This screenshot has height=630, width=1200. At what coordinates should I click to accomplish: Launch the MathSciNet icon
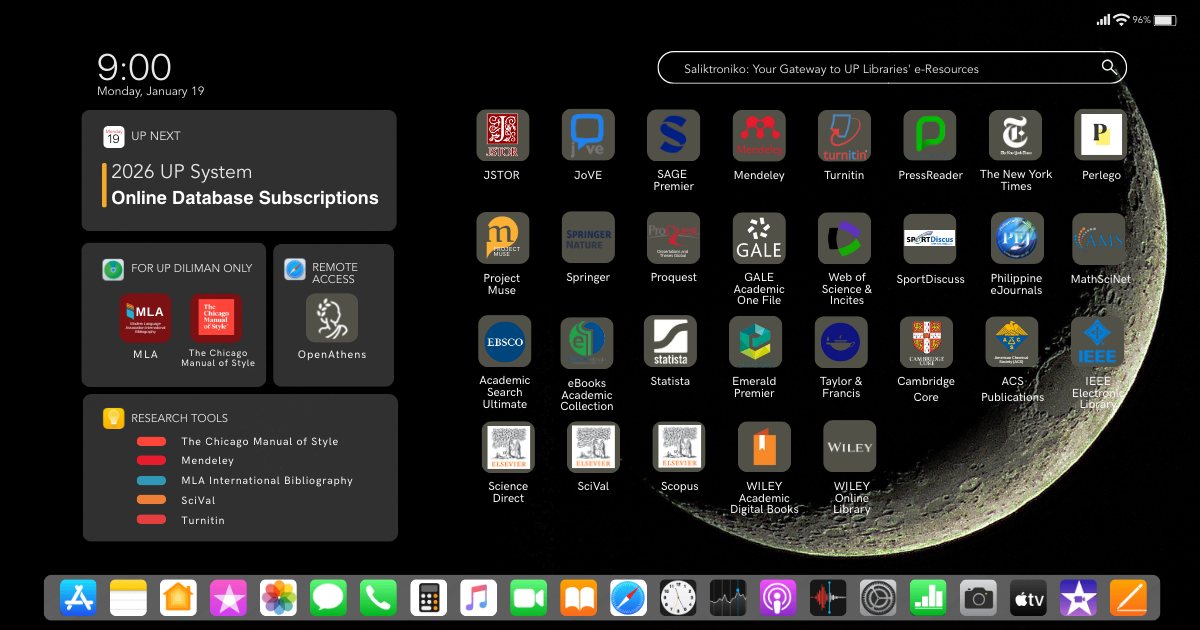pyautogui.click(x=1099, y=239)
